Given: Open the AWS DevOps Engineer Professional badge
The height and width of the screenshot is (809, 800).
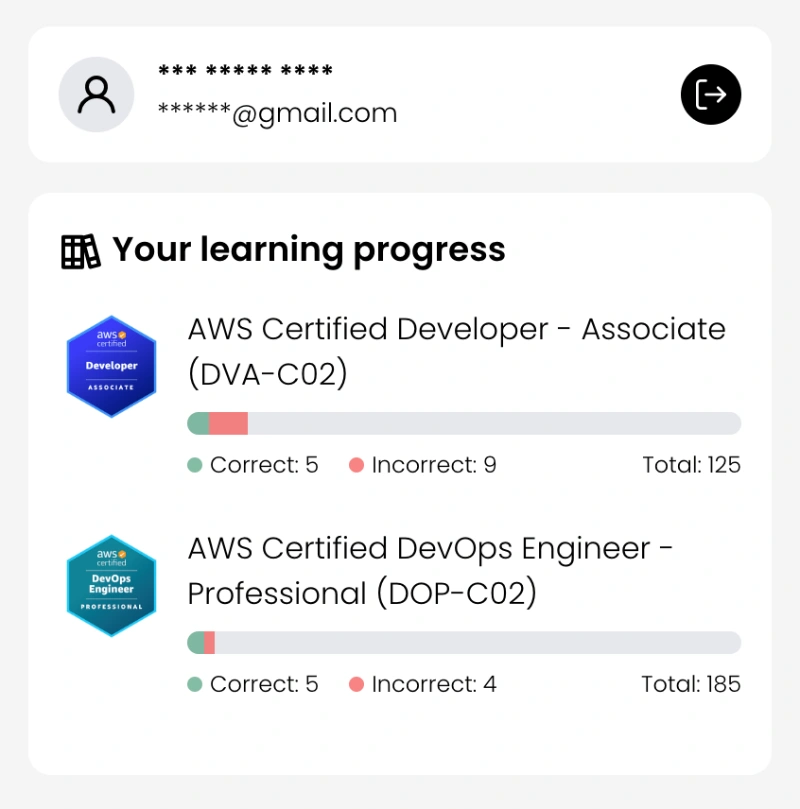Looking at the screenshot, I should point(111,585).
